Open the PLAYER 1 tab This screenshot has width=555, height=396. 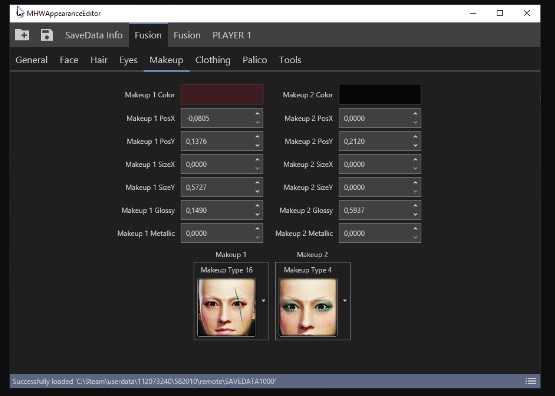[x=231, y=35]
